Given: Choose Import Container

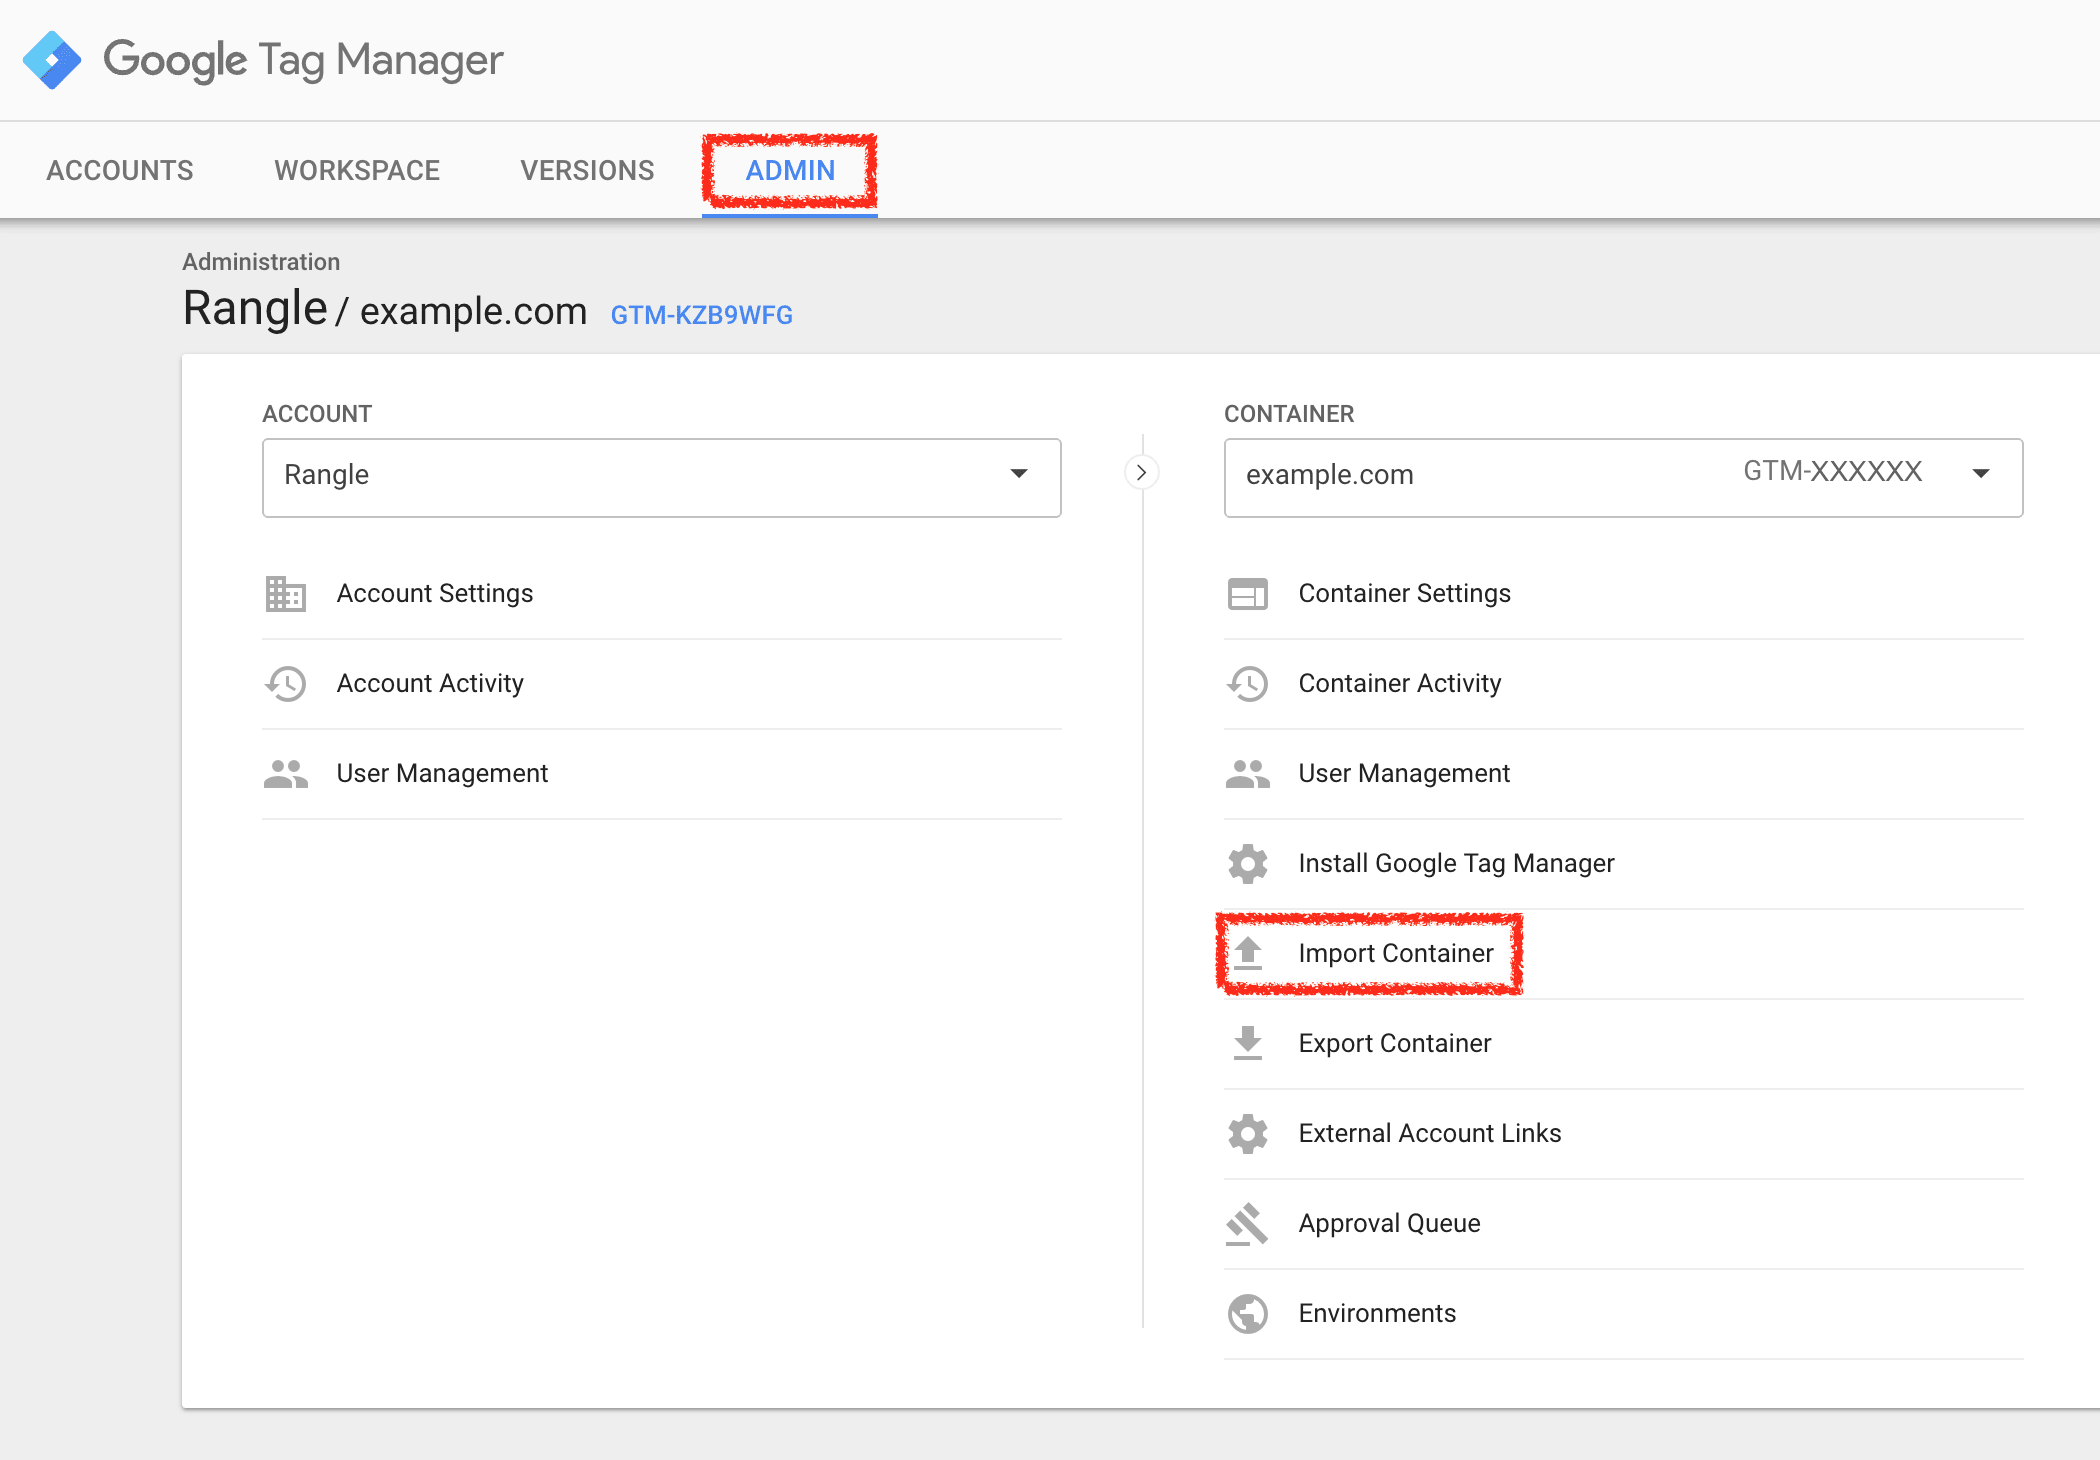Looking at the screenshot, I should 1624,954.
